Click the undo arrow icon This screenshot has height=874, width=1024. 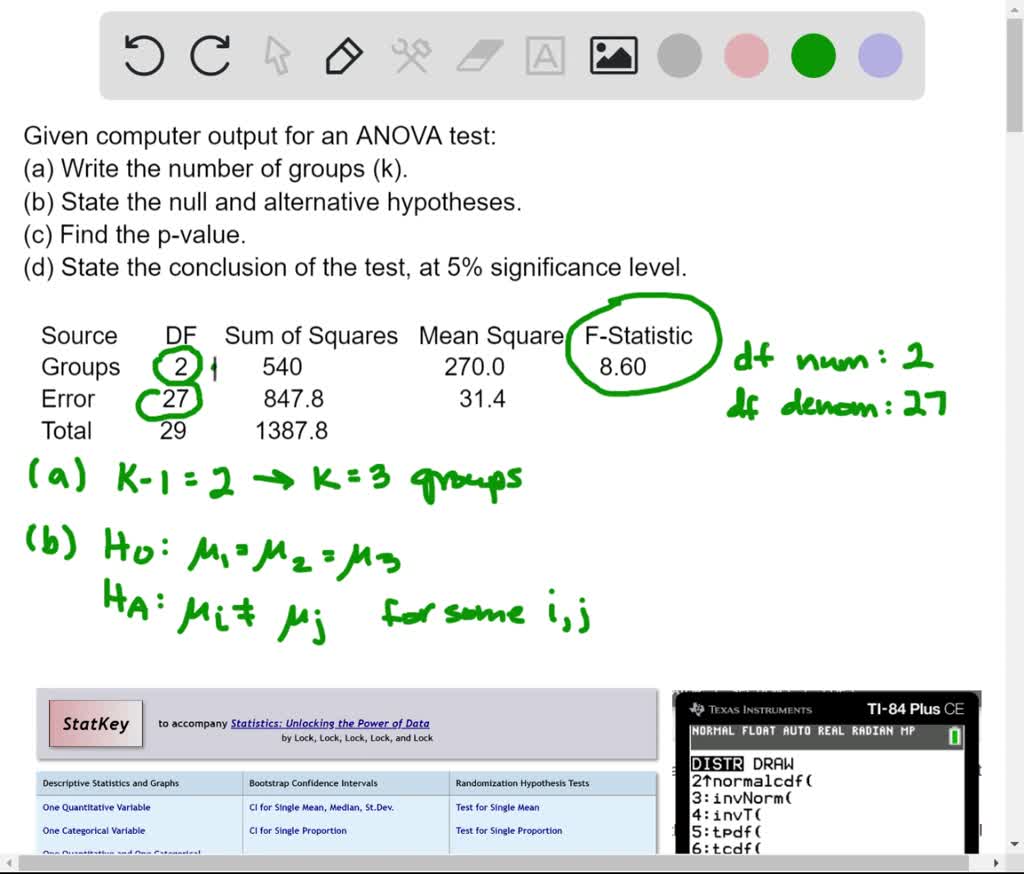pyautogui.click(x=144, y=56)
